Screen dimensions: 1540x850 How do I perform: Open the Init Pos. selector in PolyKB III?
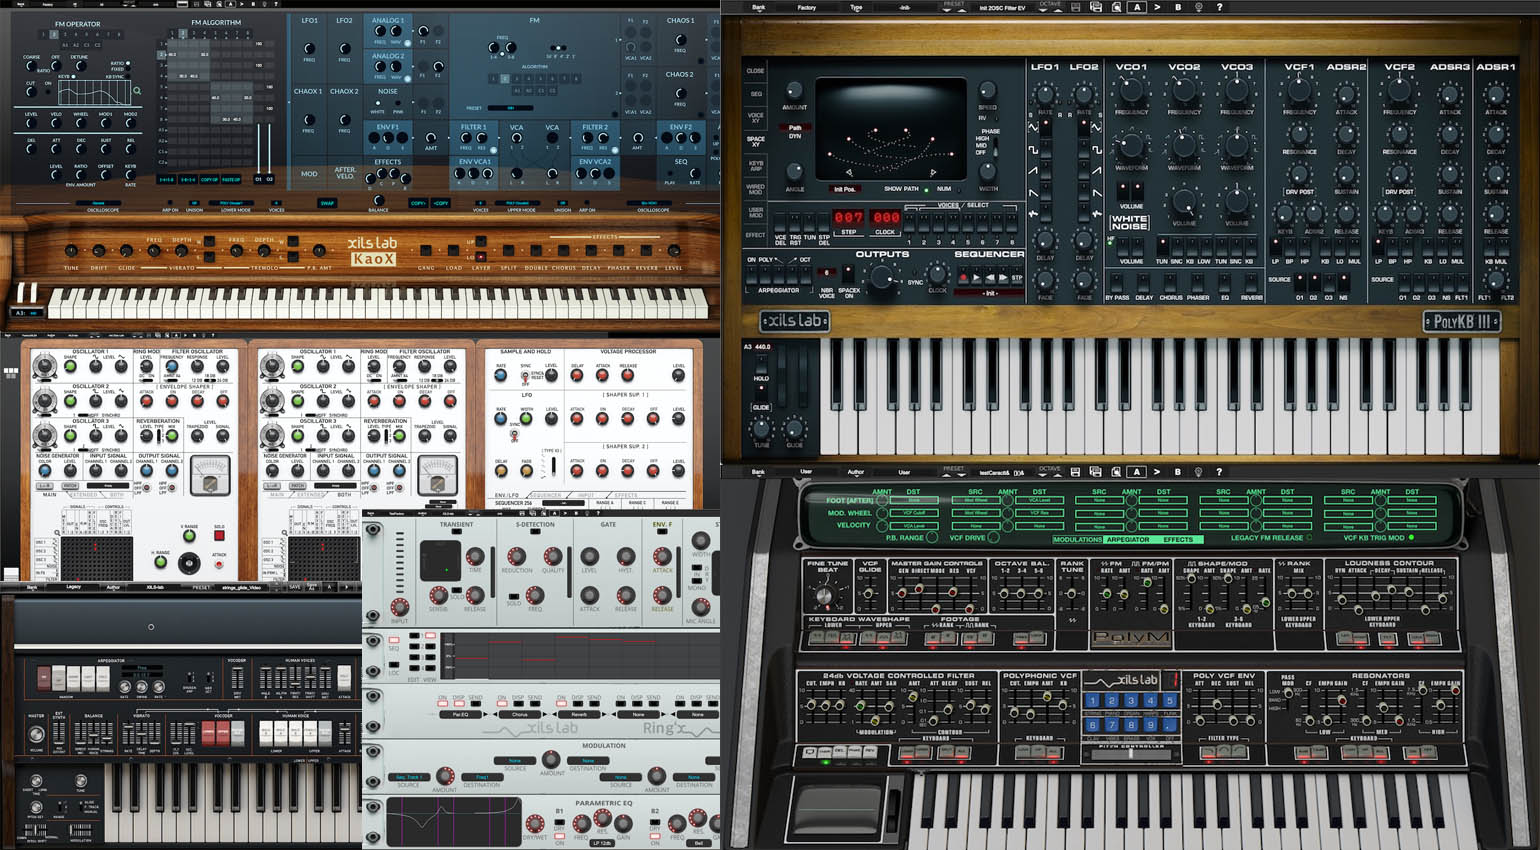pos(845,189)
